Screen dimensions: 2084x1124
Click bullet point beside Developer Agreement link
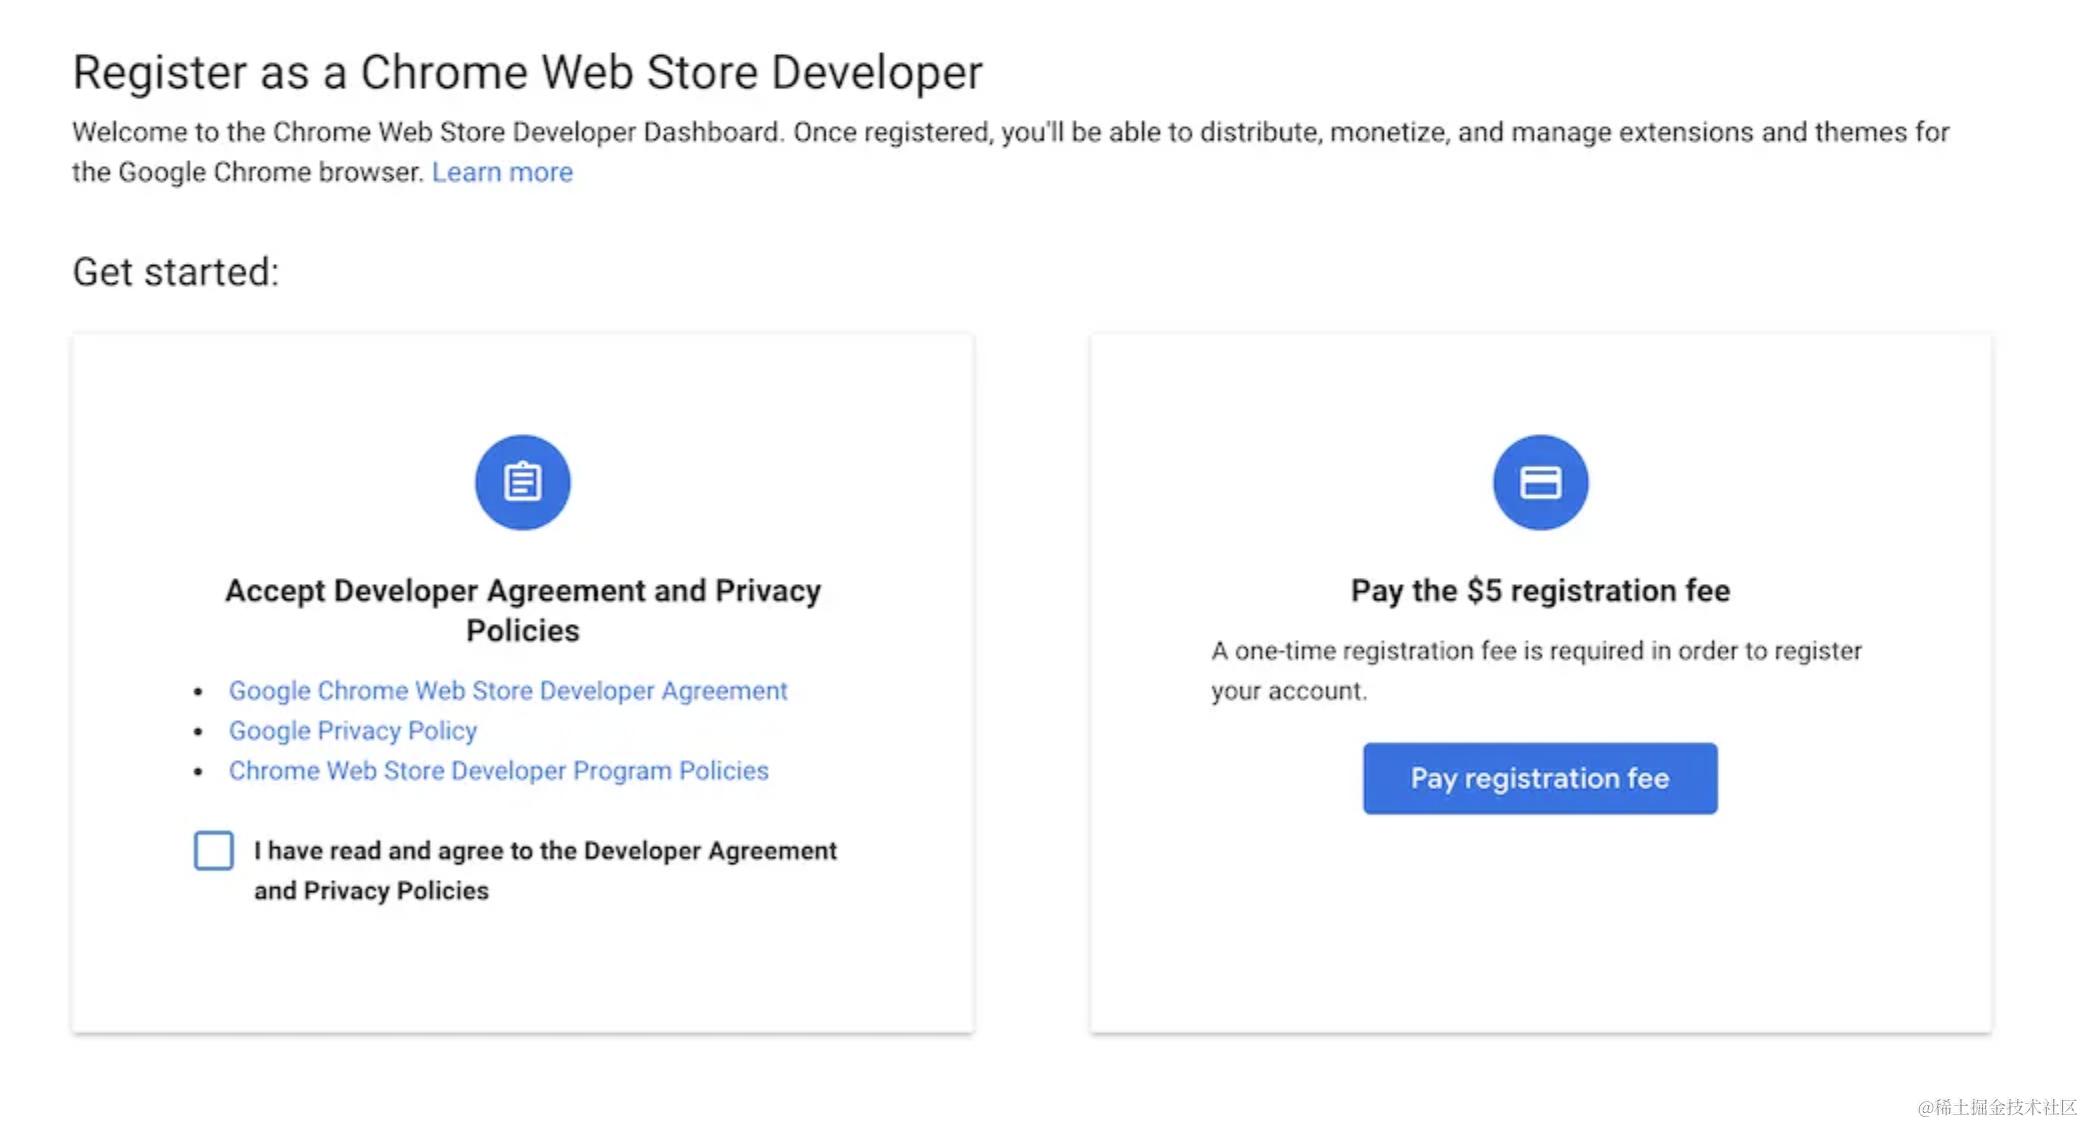pyautogui.click(x=199, y=692)
